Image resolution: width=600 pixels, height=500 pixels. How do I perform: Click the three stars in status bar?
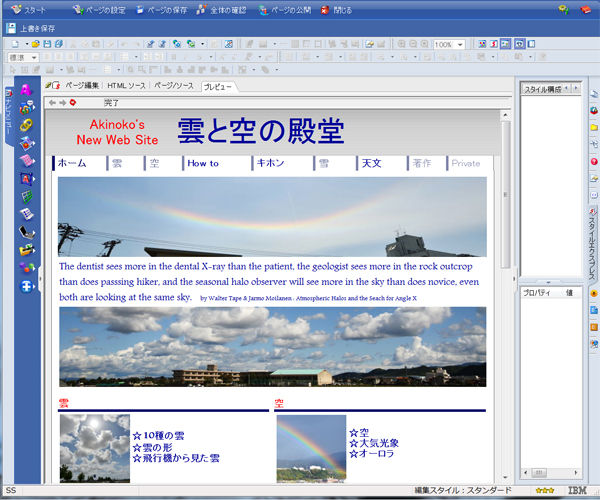[545, 490]
